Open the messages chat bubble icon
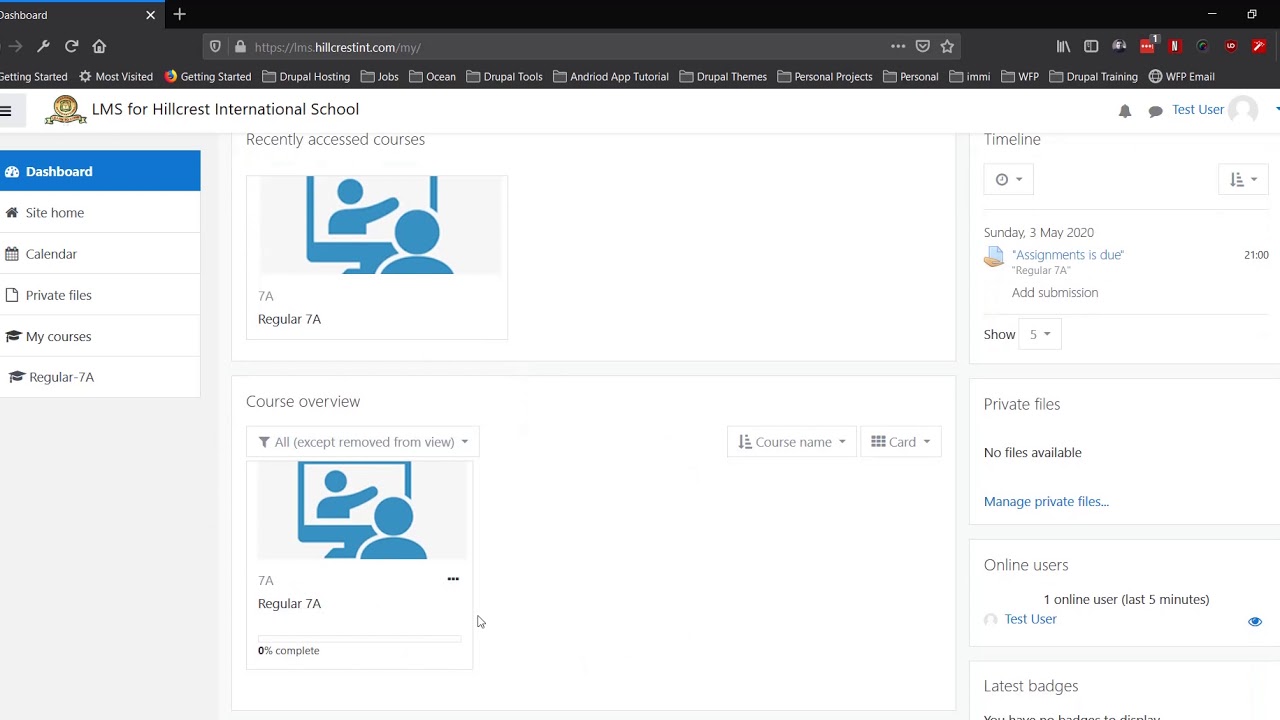Image resolution: width=1280 pixels, height=720 pixels. (1156, 111)
